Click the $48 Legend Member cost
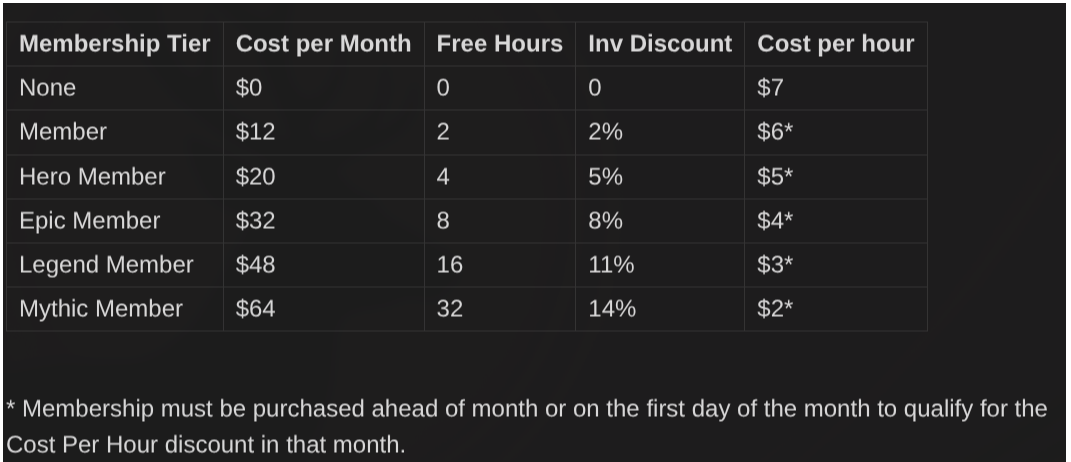Image resolution: width=1071 pixels, height=462 pixels. click(x=324, y=264)
